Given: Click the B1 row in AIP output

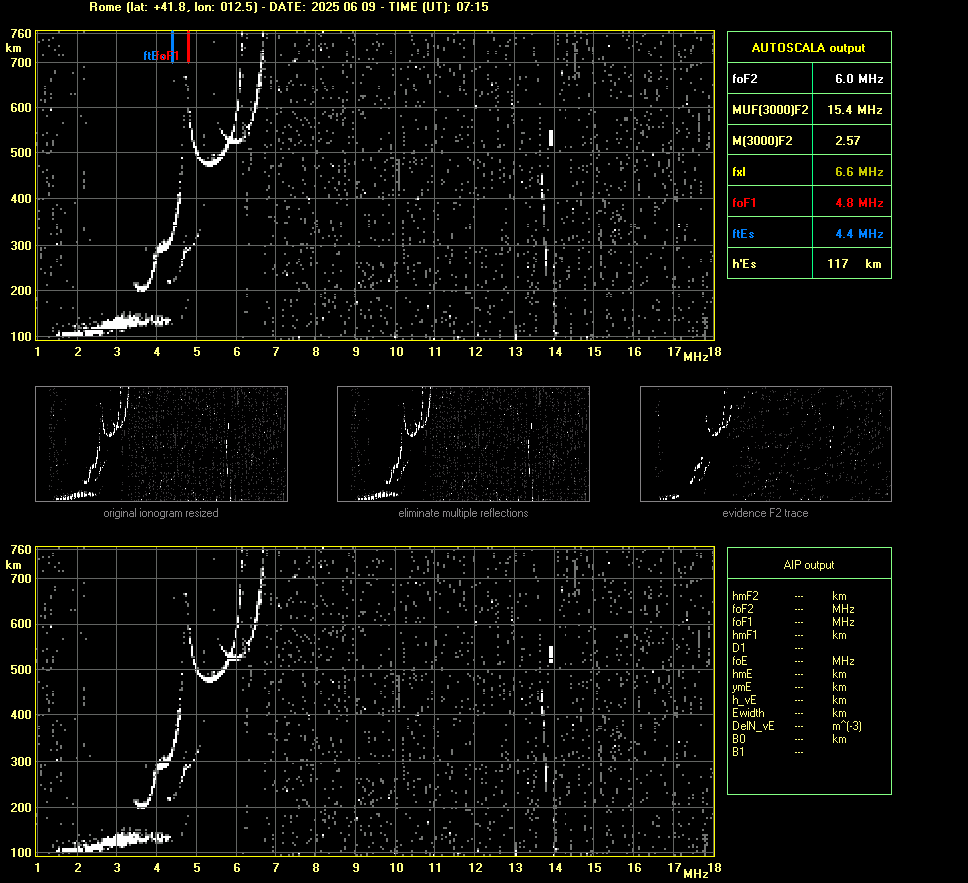Looking at the screenshot, I should pyautogui.click(x=768, y=751).
